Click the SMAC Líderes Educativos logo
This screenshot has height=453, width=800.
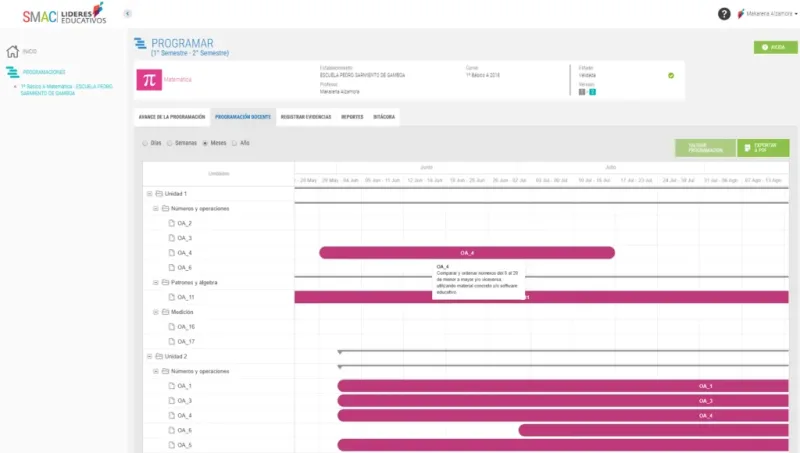click(64, 14)
